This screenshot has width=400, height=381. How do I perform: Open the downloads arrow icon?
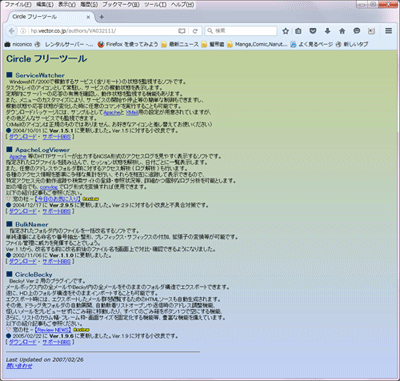327,31
